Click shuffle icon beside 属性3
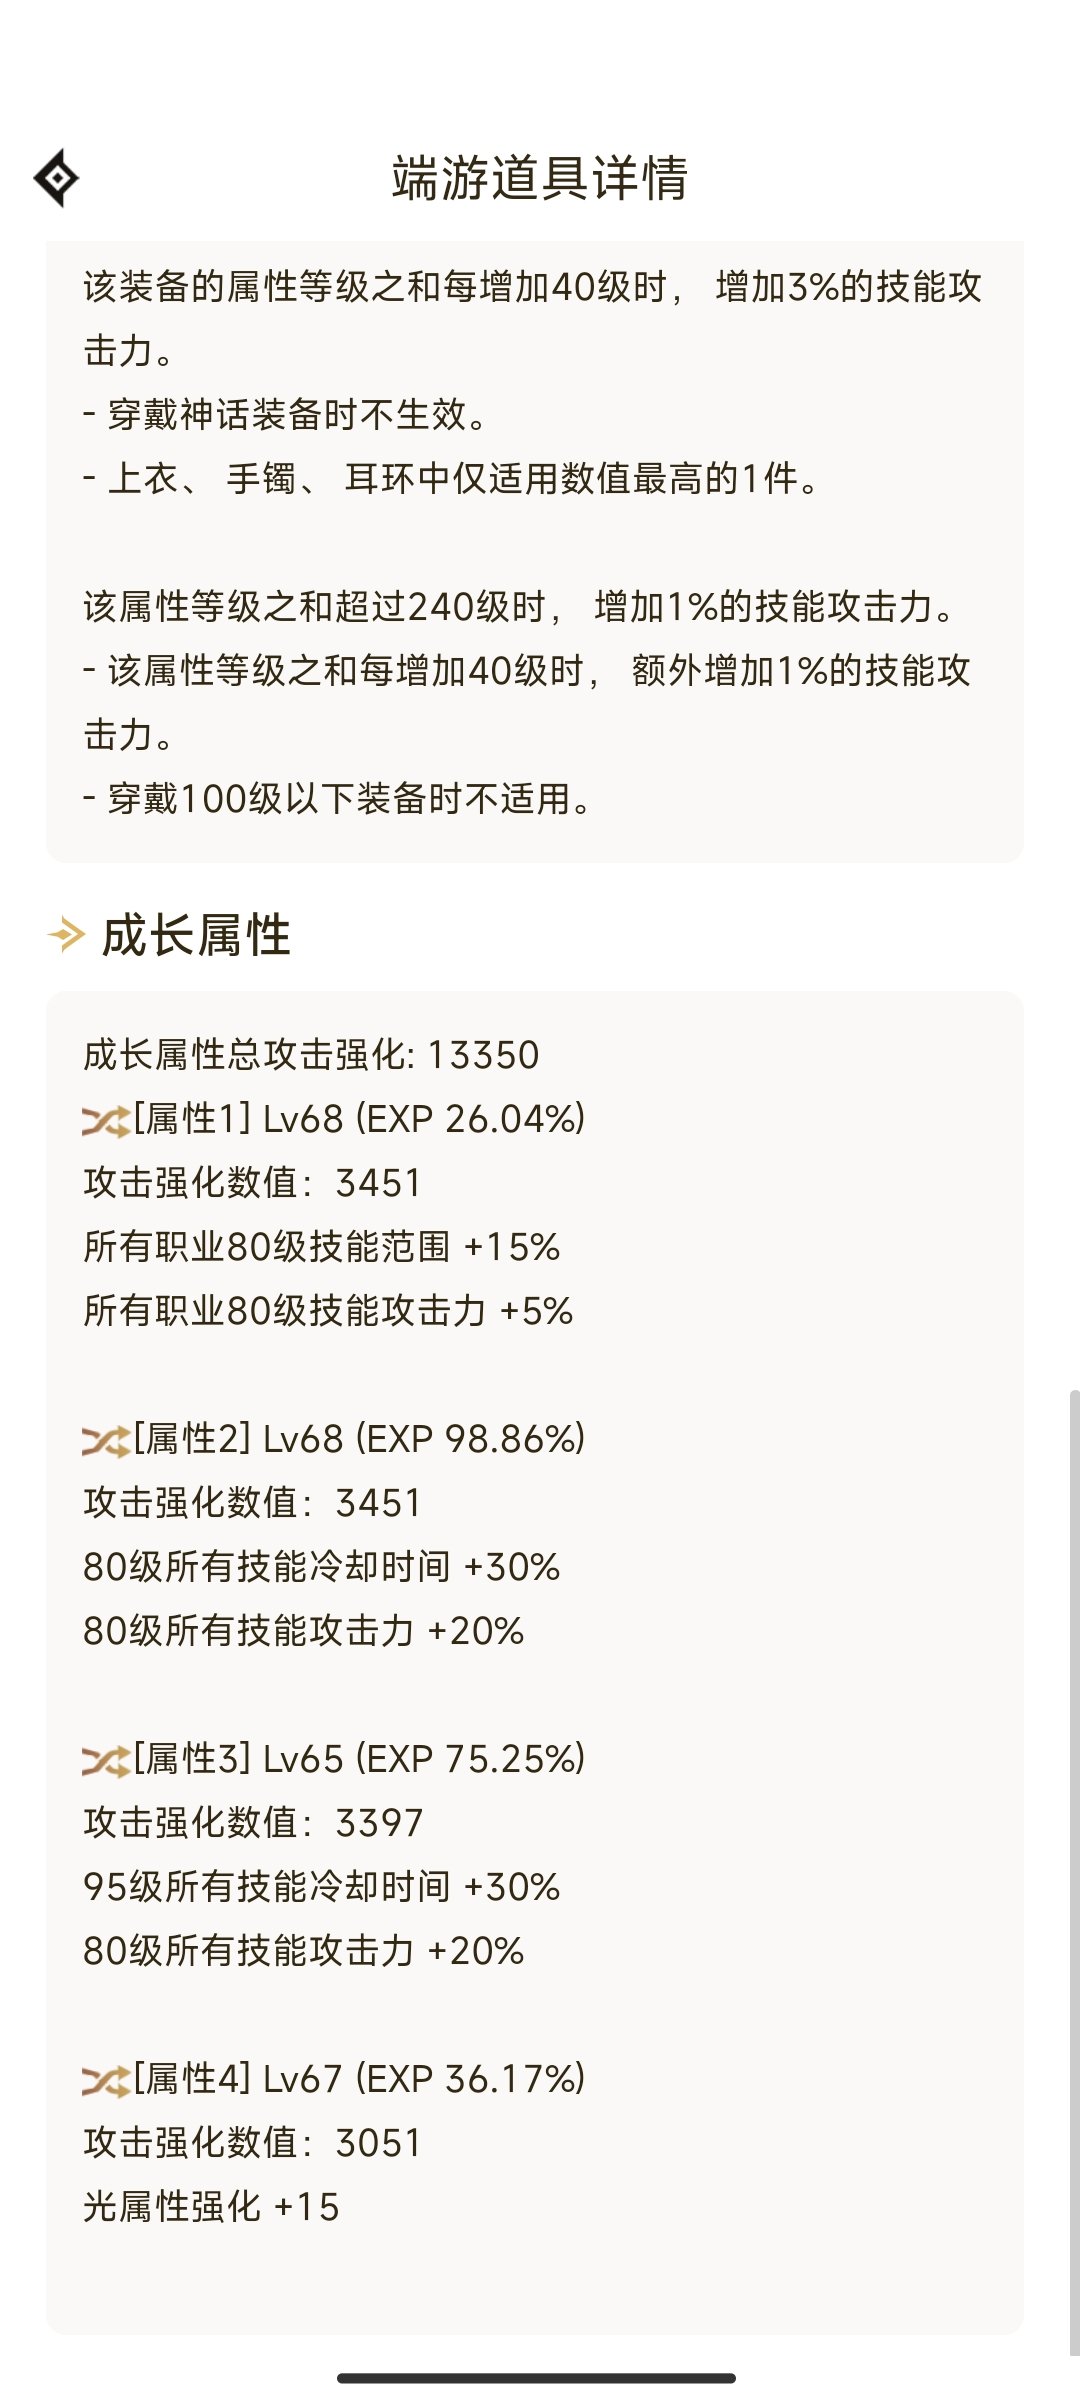 point(106,1761)
